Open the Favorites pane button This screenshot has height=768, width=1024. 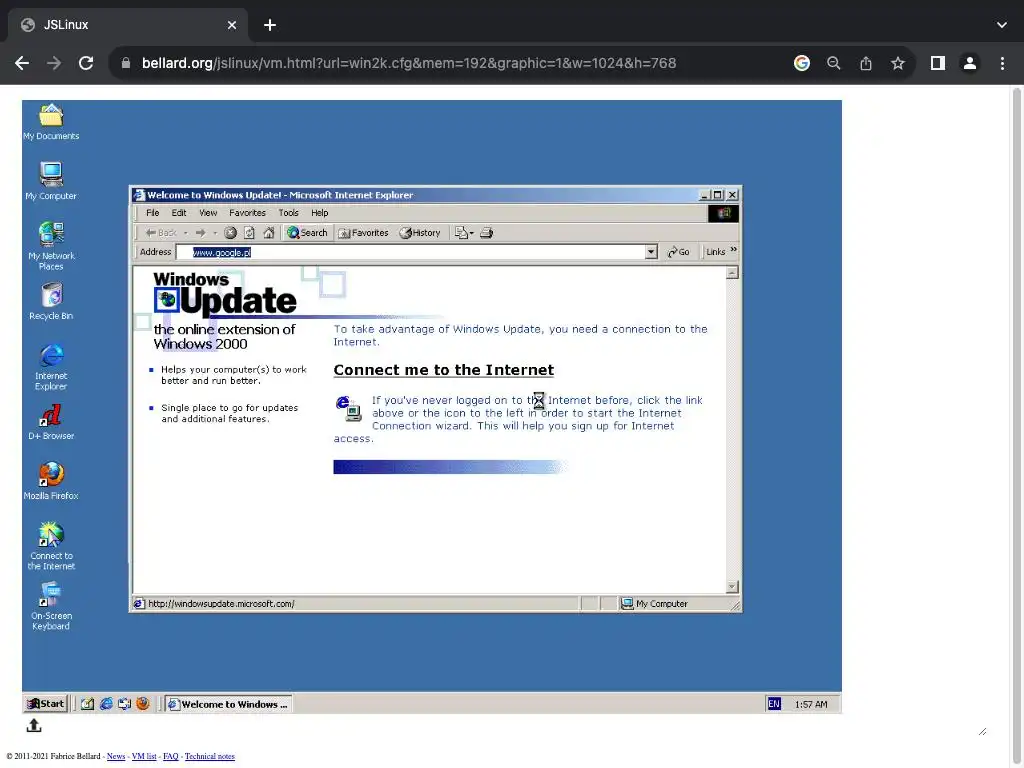[363, 232]
